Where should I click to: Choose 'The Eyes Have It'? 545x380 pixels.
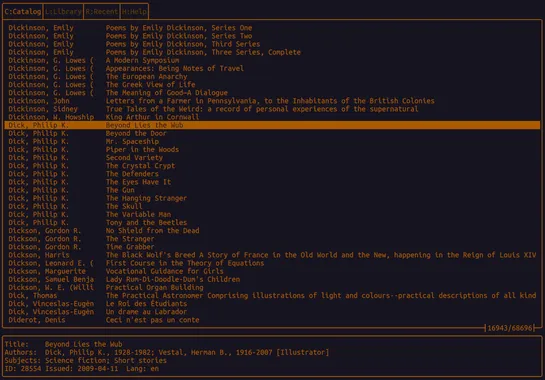point(272,182)
